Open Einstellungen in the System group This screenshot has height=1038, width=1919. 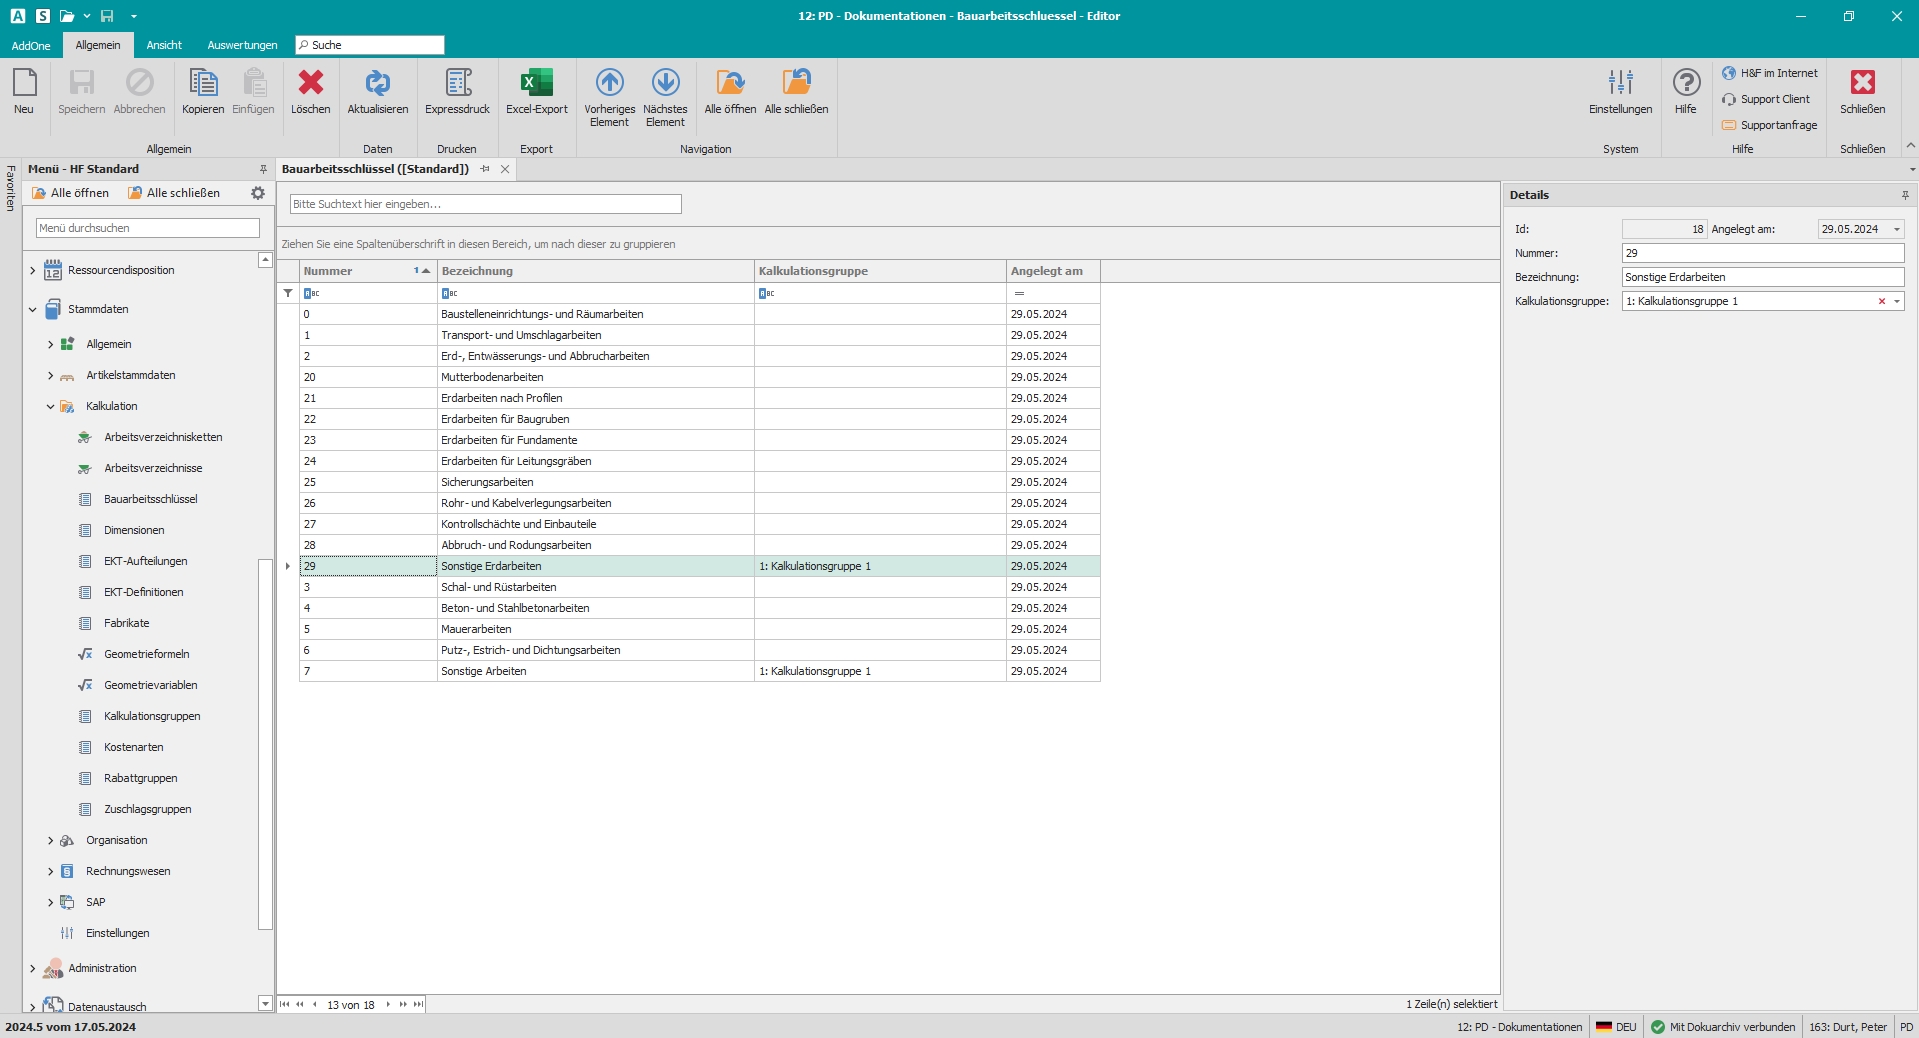pos(1620,84)
